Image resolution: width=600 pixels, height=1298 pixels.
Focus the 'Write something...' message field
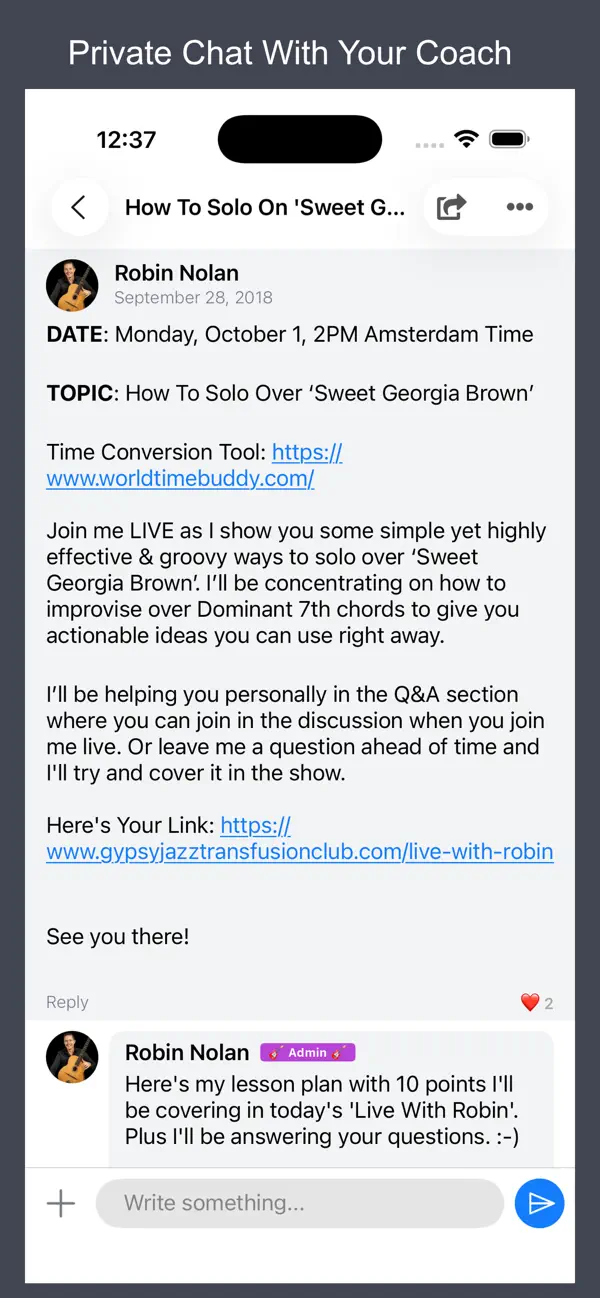point(300,1203)
